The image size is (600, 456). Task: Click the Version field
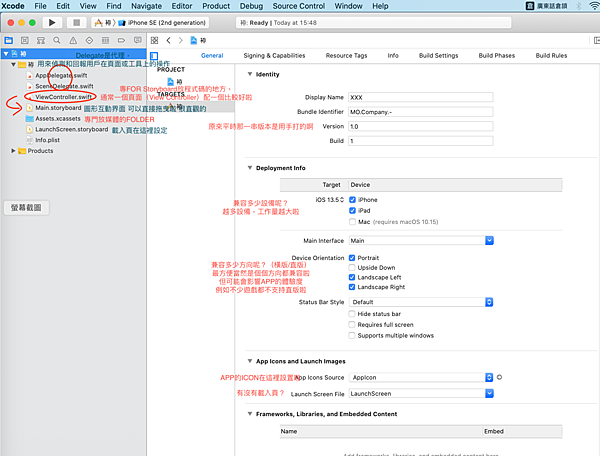pos(421,126)
